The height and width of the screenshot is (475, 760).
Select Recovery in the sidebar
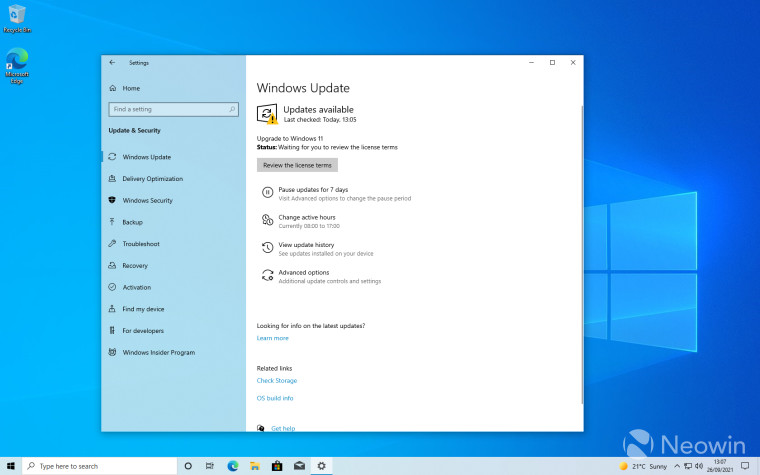click(x=135, y=266)
